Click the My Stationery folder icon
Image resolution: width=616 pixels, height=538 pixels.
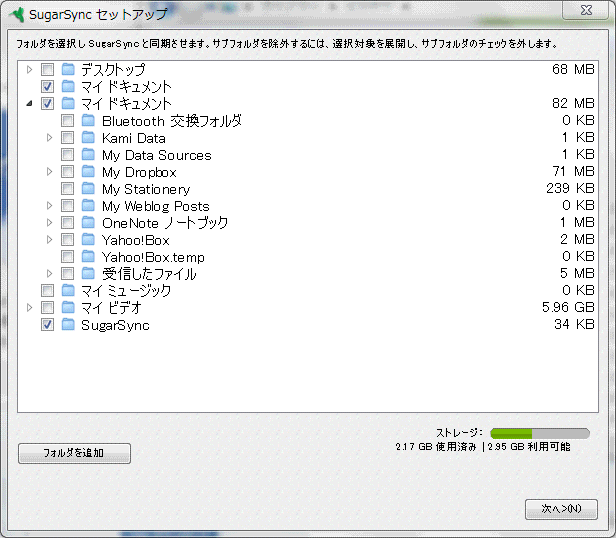88,189
